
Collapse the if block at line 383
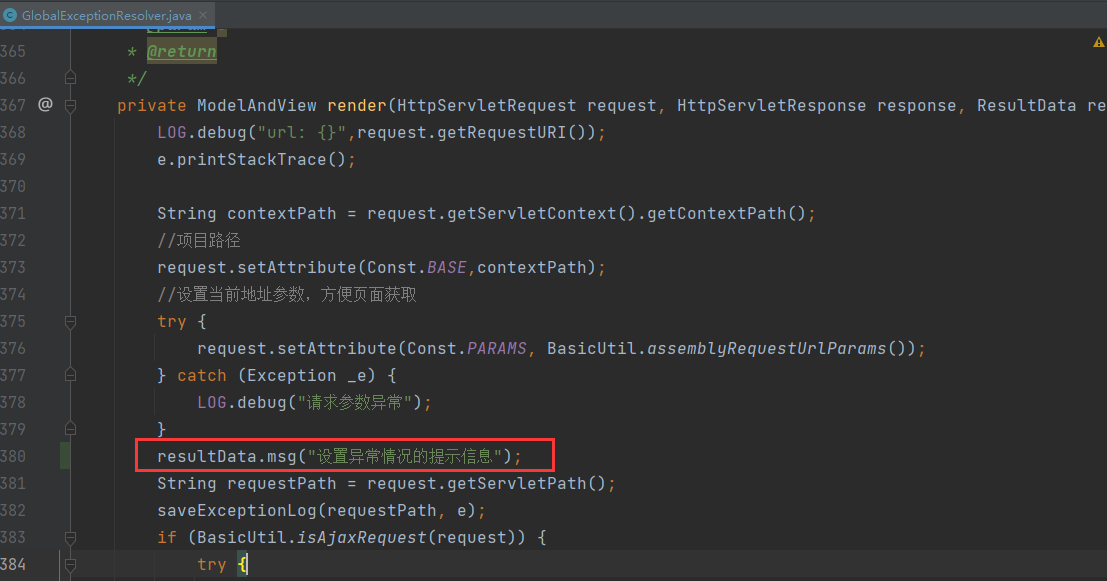(x=70, y=537)
